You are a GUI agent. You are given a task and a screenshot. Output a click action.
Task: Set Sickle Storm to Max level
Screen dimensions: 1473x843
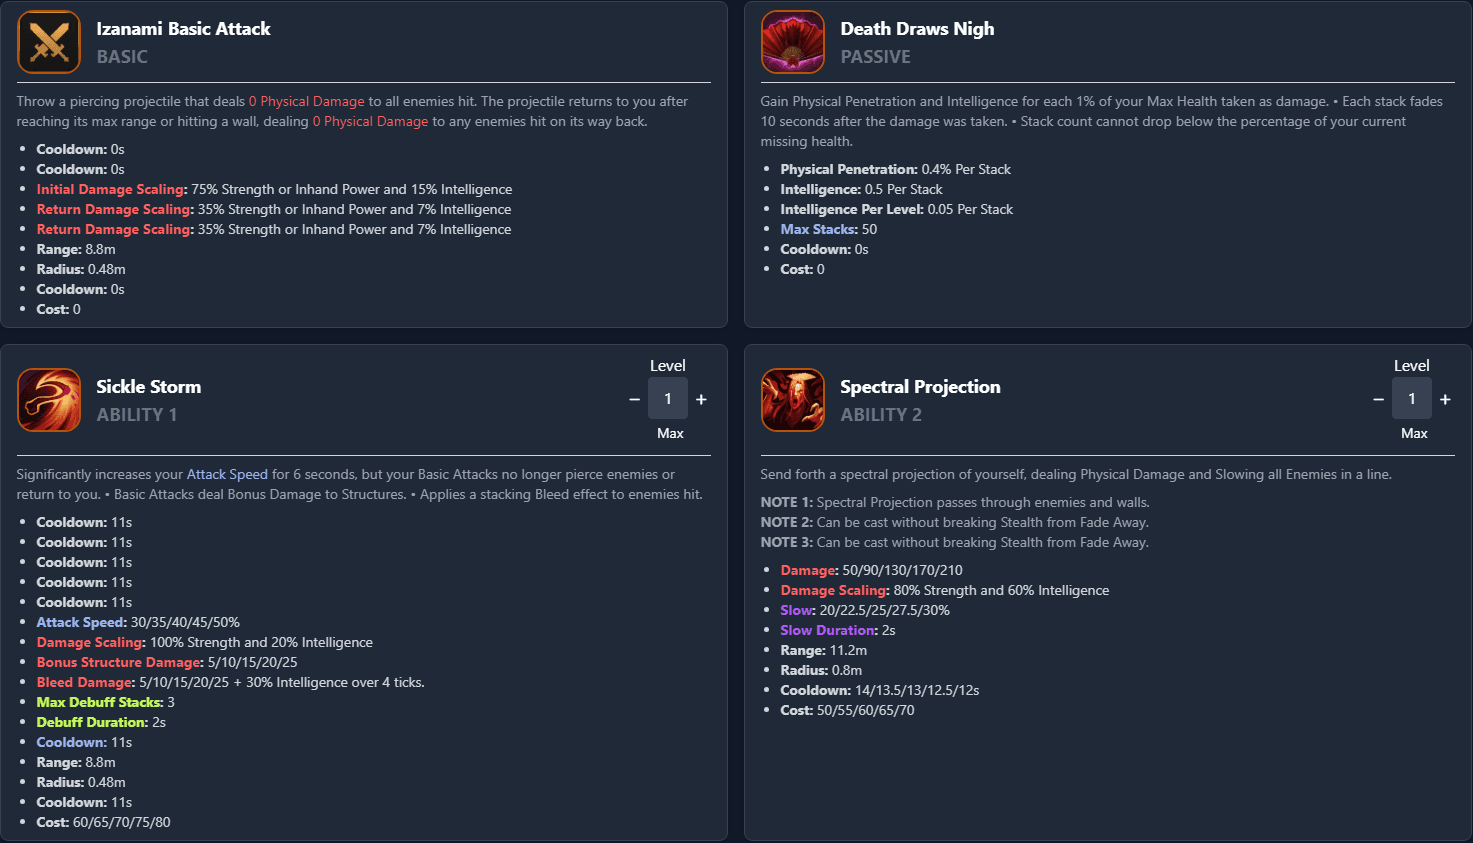(x=670, y=433)
